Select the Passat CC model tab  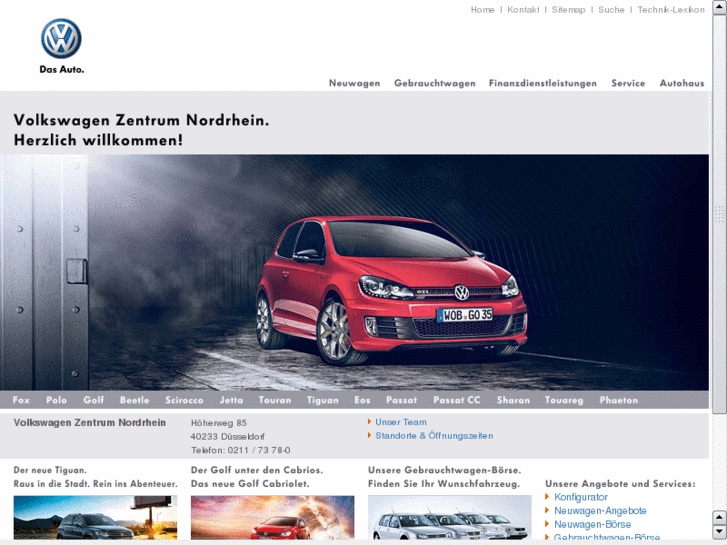(x=457, y=400)
